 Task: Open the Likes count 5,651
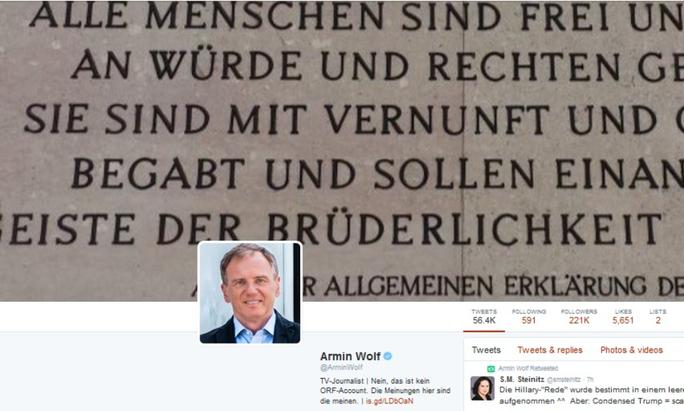pos(623,317)
